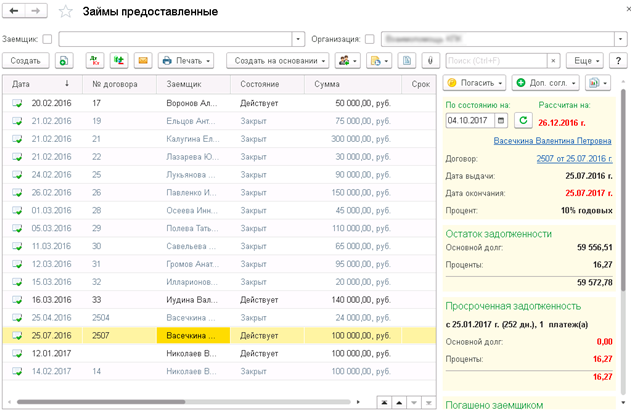The image size is (631, 413).
Task: Click the green arrows structure icon
Action: click(x=119, y=61)
